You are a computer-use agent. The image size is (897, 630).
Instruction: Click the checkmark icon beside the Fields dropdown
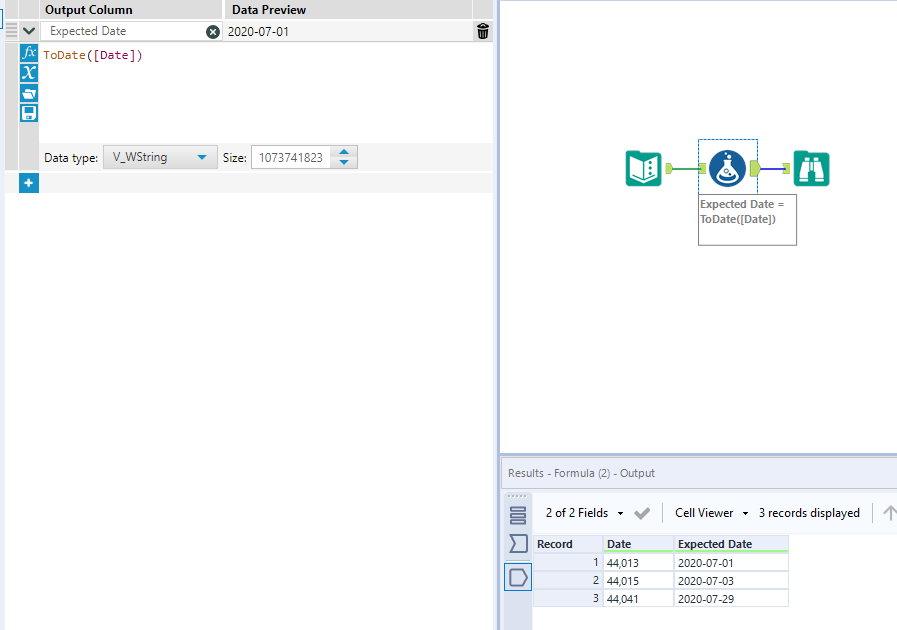coord(641,512)
